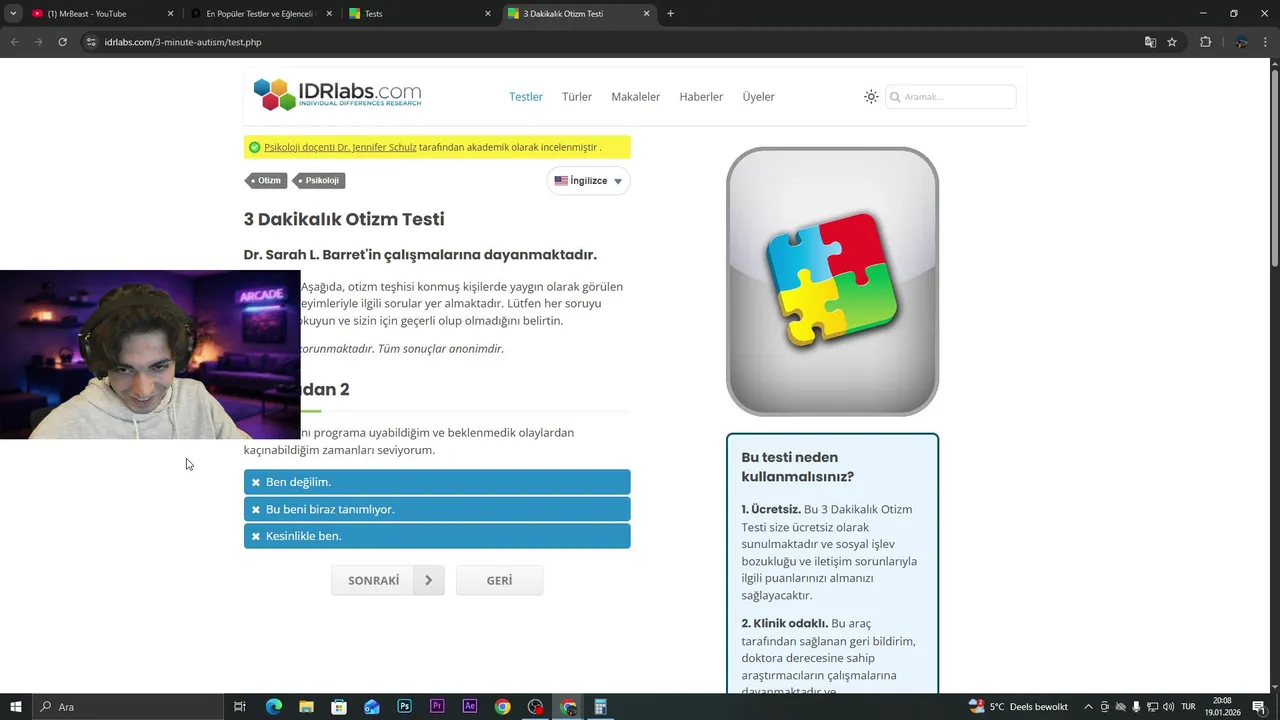Open the Windows Start menu

pos(16,707)
